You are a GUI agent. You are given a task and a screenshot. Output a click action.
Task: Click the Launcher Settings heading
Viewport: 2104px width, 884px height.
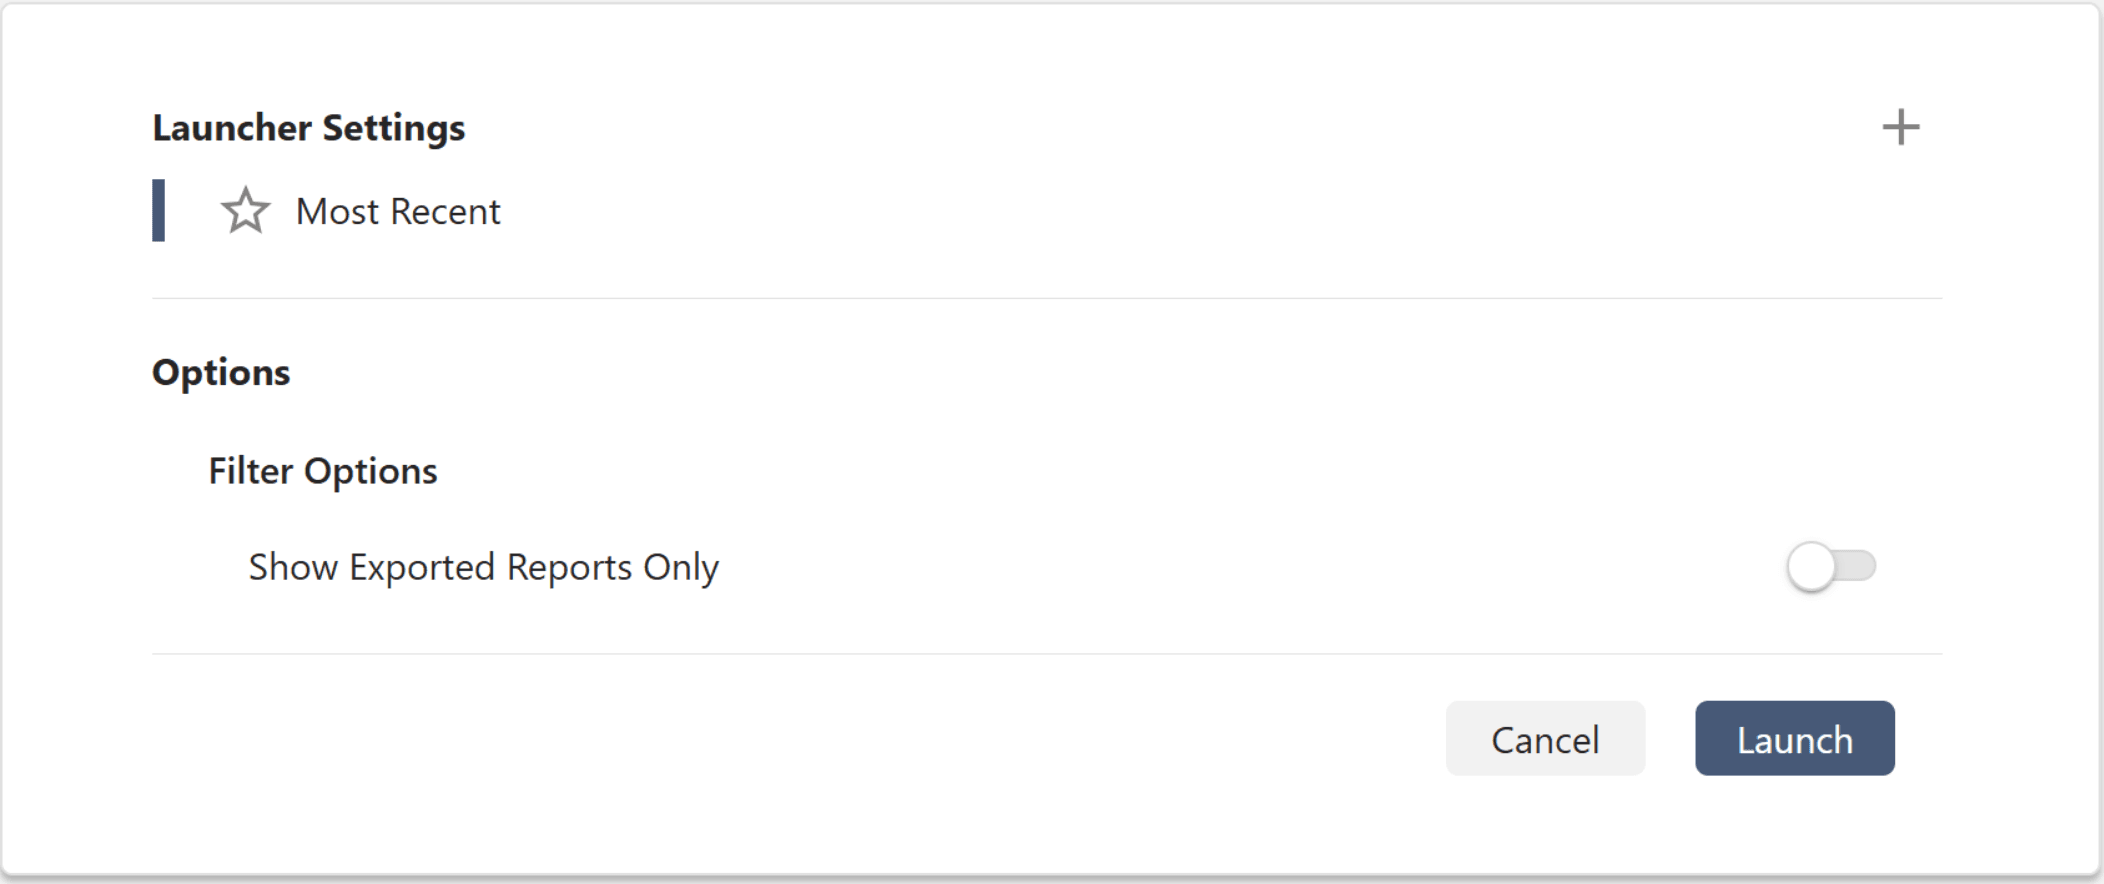[x=308, y=128]
